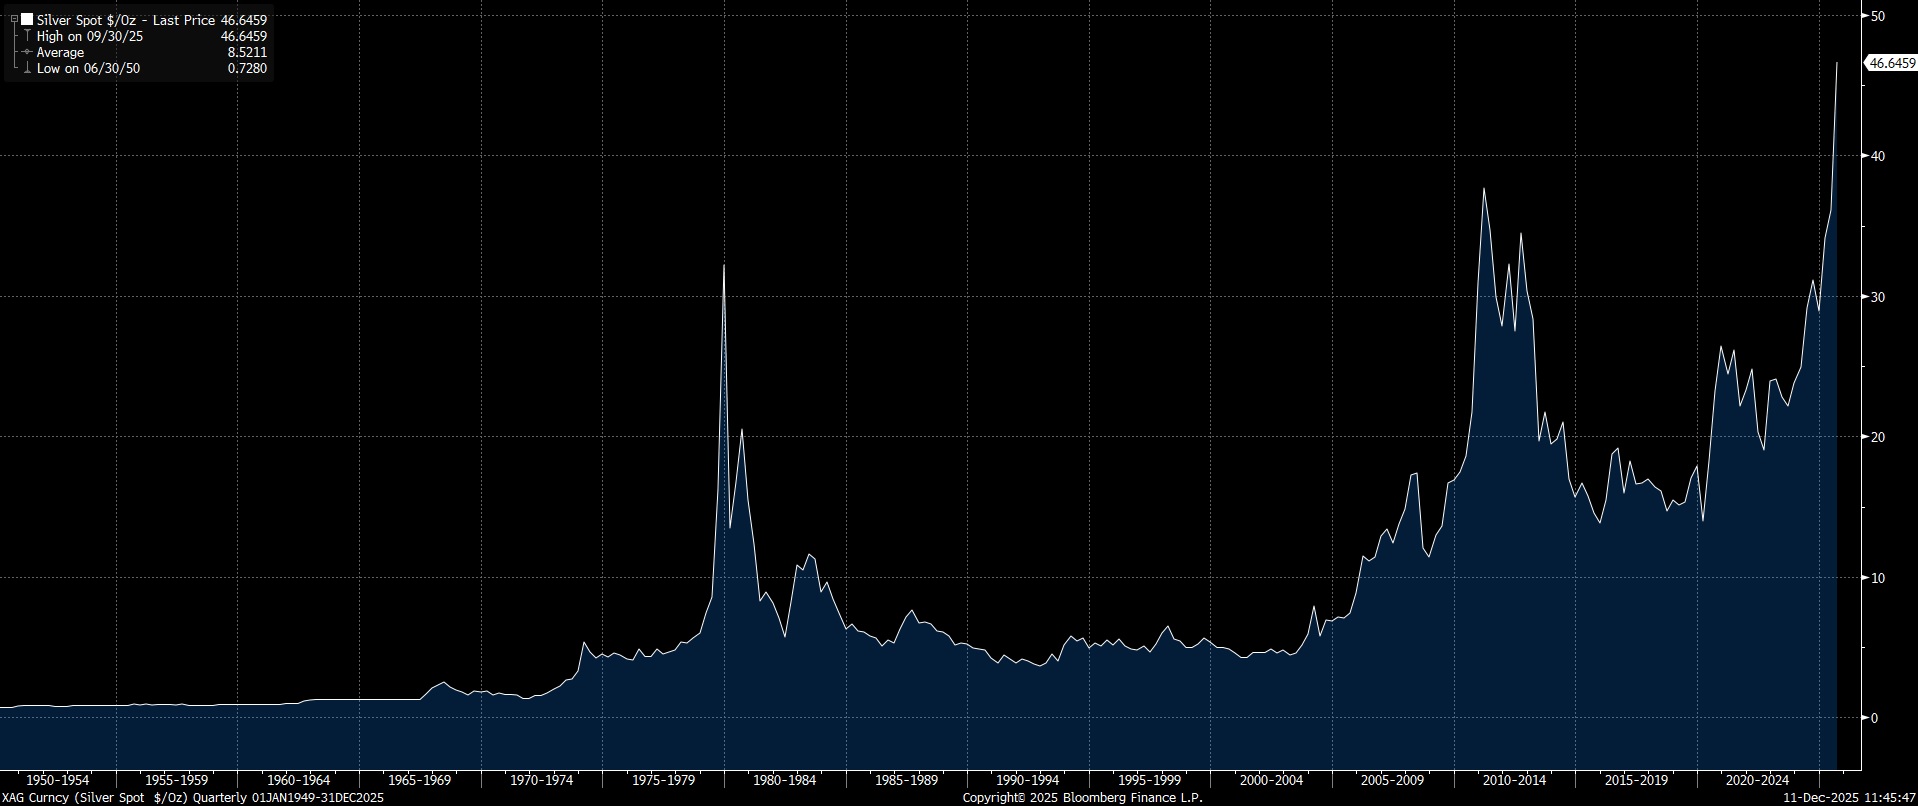Image resolution: width=1918 pixels, height=806 pixels.
Task: Click the Bloomberg Finance copyright text
Action: pos(1082,798)
